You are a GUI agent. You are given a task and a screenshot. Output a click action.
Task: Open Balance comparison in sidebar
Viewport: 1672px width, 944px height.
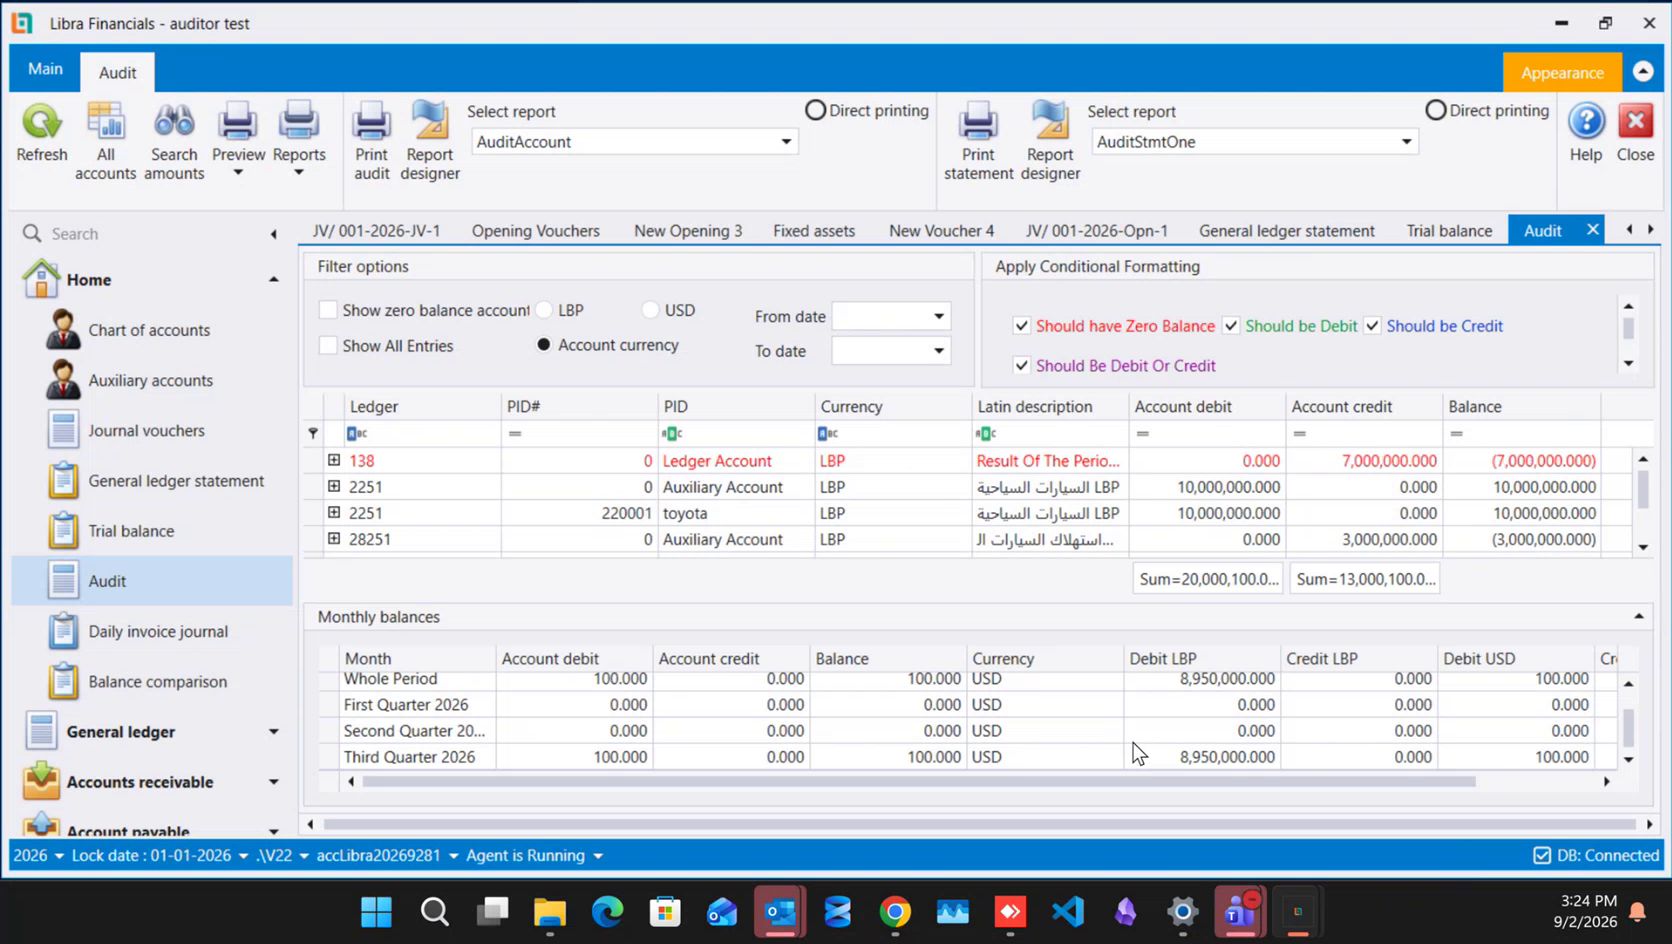[x=157, y=681]
